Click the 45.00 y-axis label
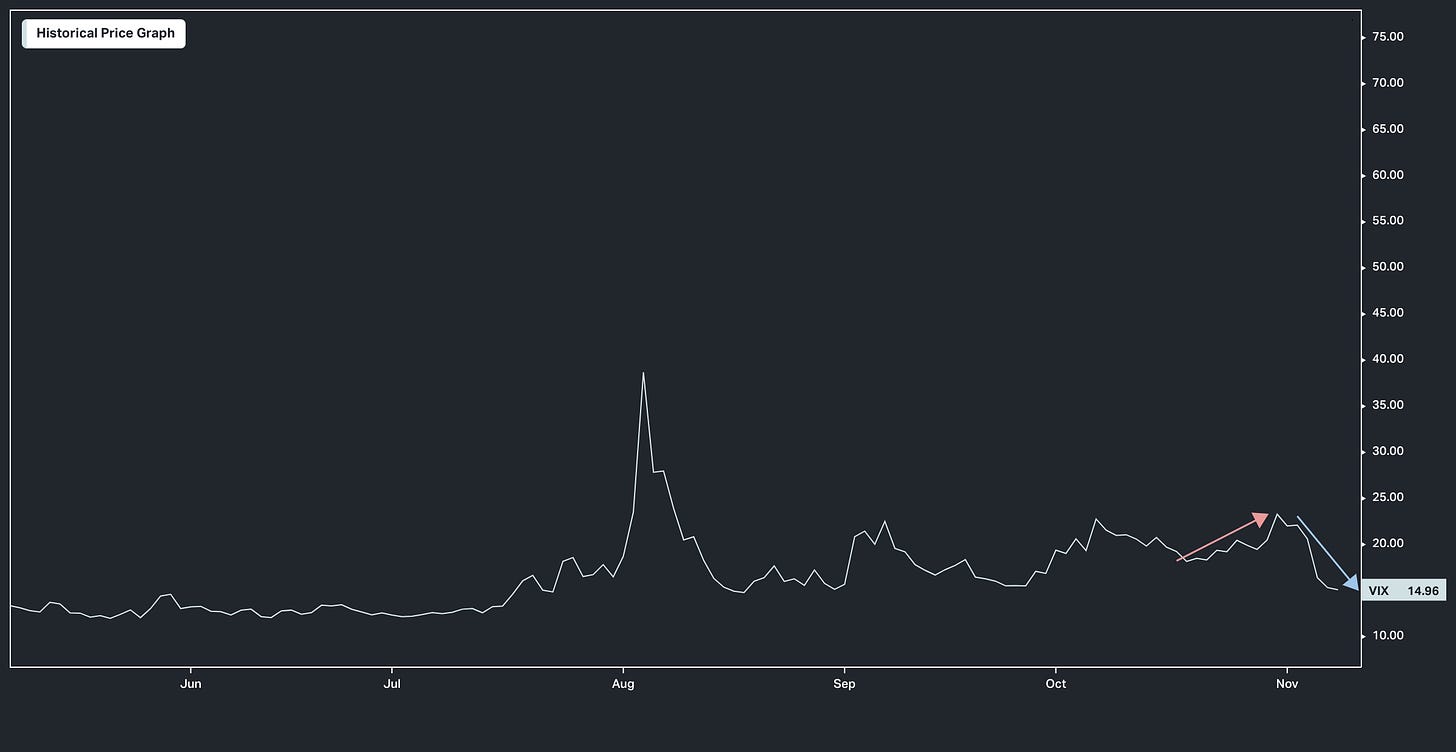Viewport: 1456px width, 752px height. (1388, 313)
